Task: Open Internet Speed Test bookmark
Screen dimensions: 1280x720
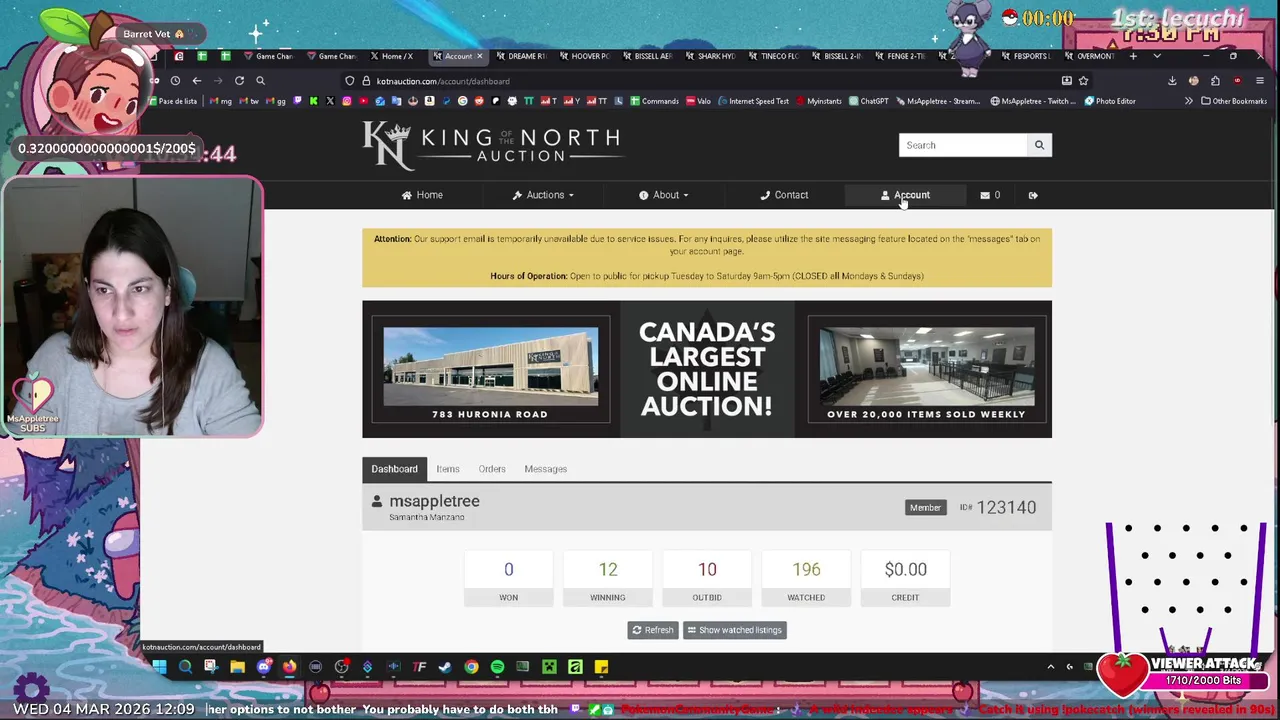Action: (752, 101)
